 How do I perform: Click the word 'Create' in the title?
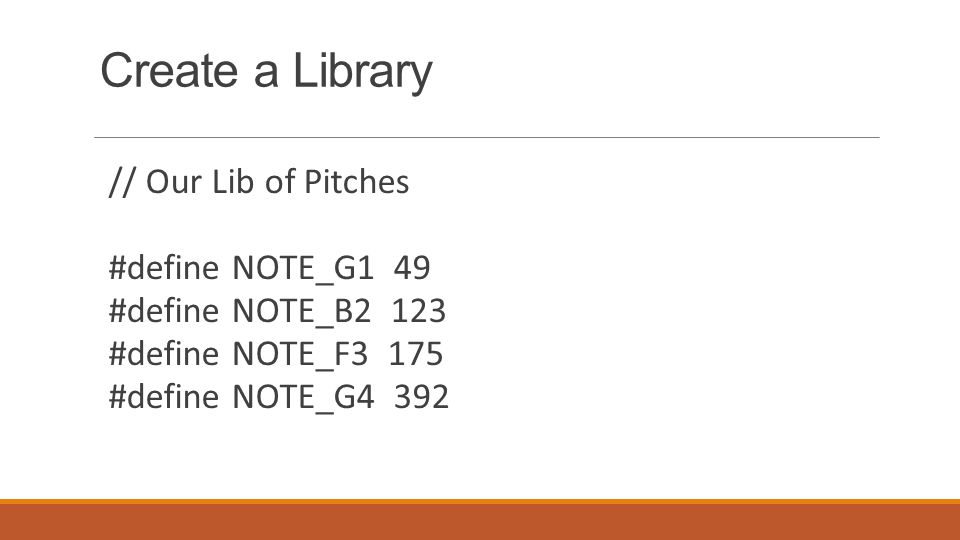169,70
